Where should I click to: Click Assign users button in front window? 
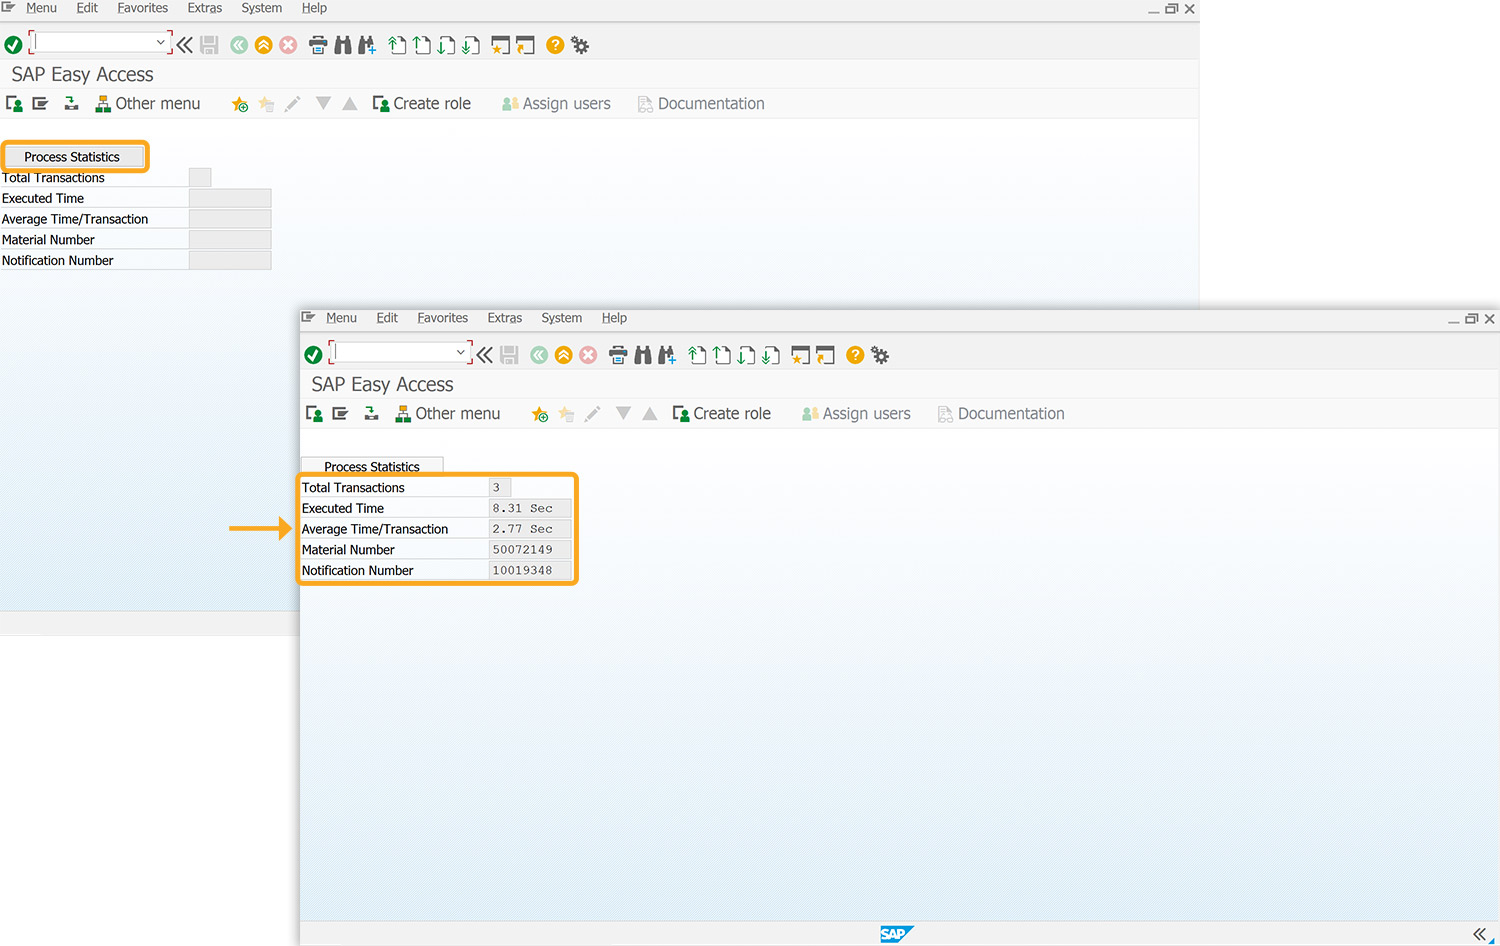pyautogui.click(x=856, y=414)
